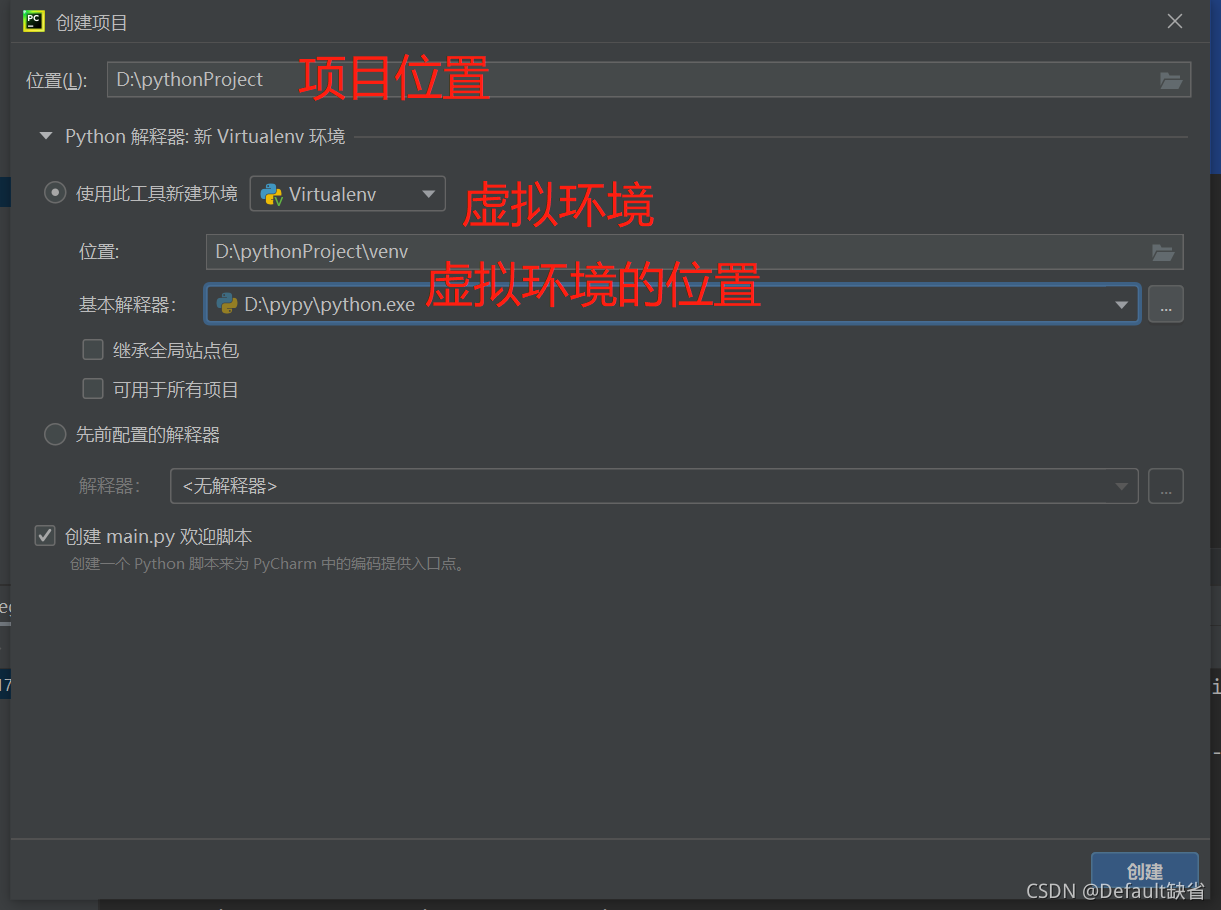Screen dimensions: 1221x910
Task: Uncheck create main.py welcome script checkbox
Action: 45,536
